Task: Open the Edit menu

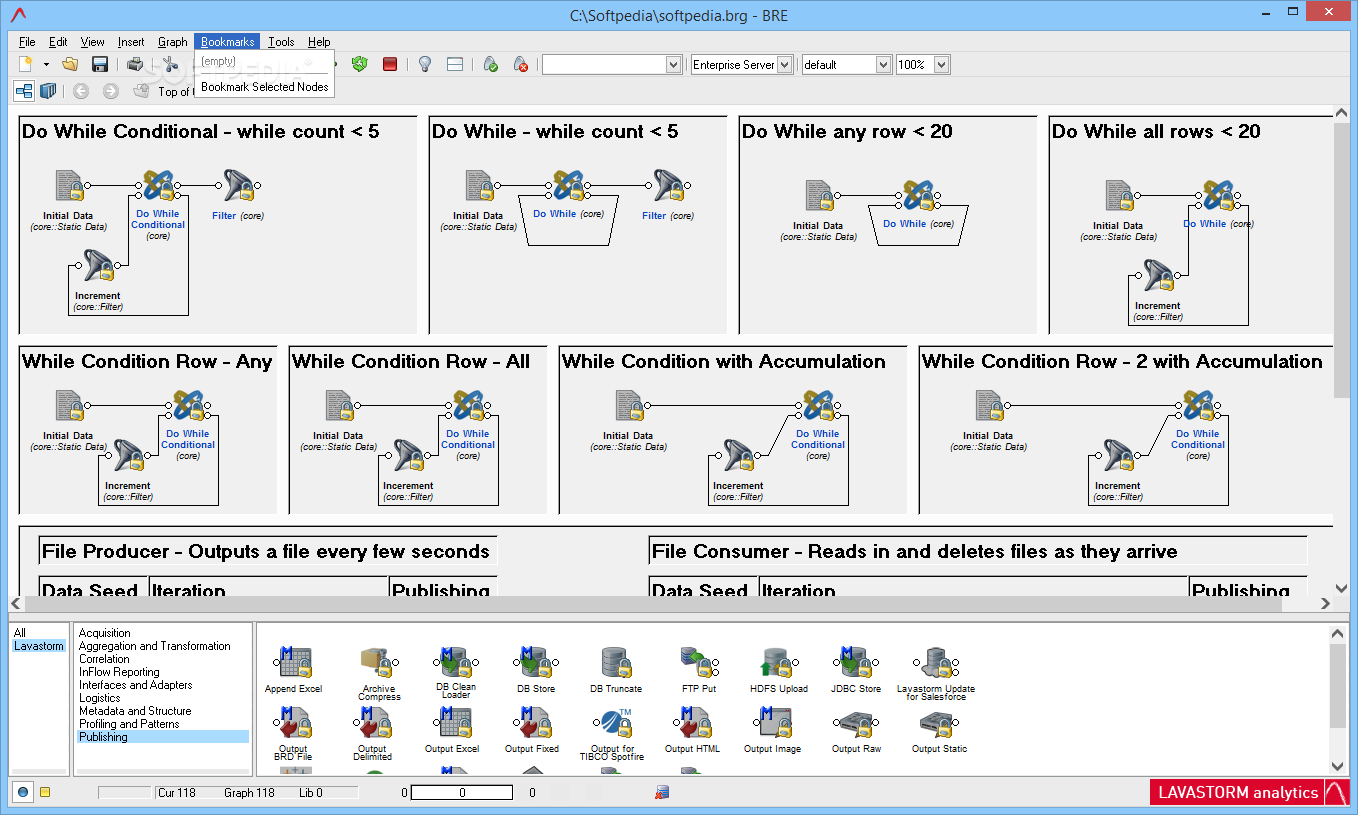Action: tap(58, 42)
